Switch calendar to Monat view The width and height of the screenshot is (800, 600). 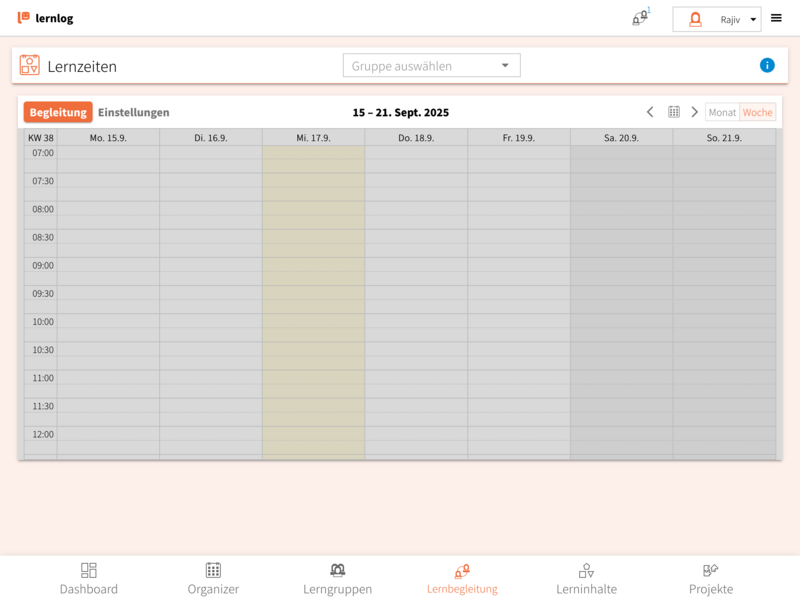point(722,112)
